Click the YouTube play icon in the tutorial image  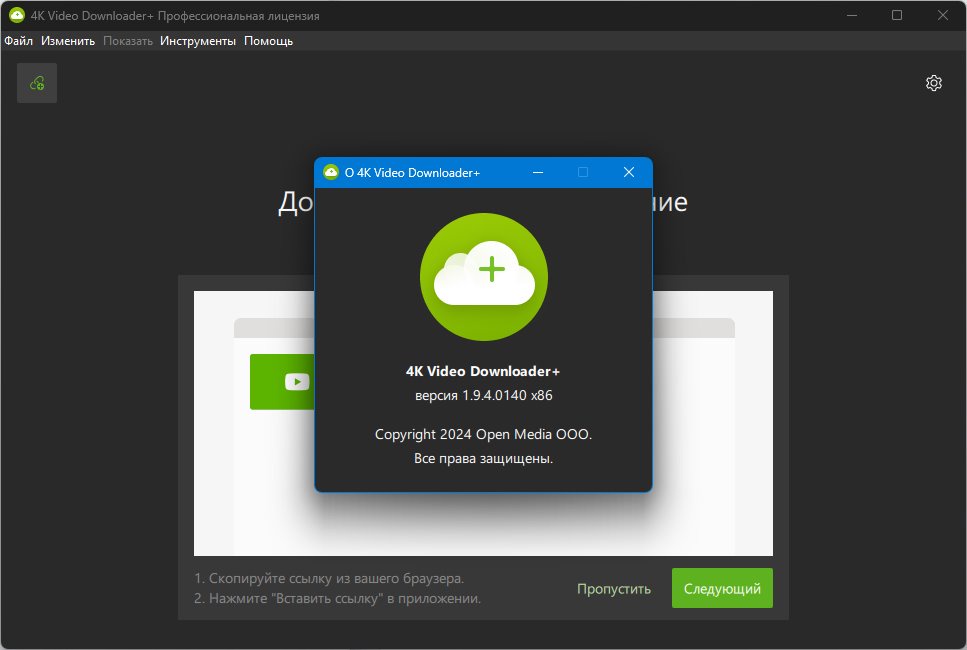pos(297,382)
